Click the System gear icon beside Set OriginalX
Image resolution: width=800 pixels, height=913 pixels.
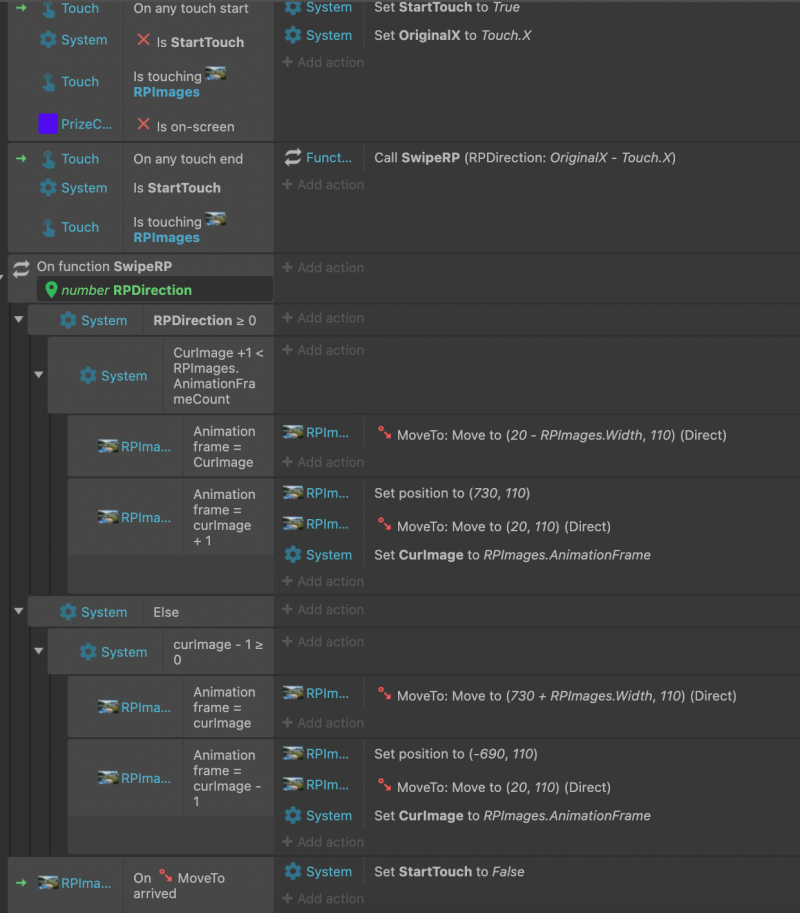tap(293, 35)
